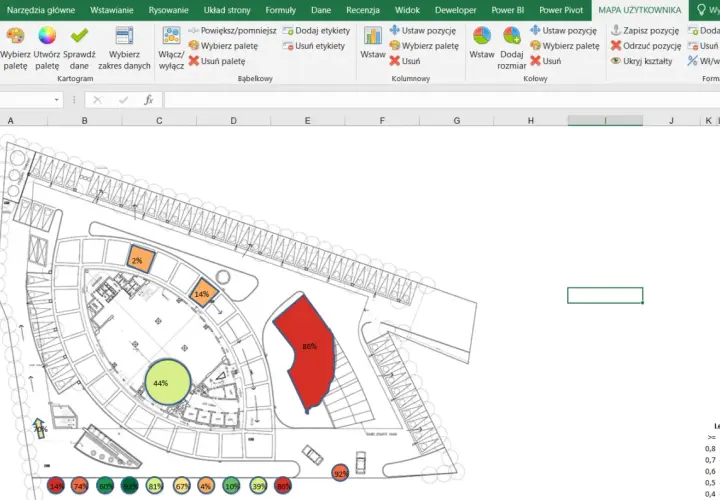Open the Deweloper tab
The width and height of the screenshot is (720, 500).
click(456, 10)
